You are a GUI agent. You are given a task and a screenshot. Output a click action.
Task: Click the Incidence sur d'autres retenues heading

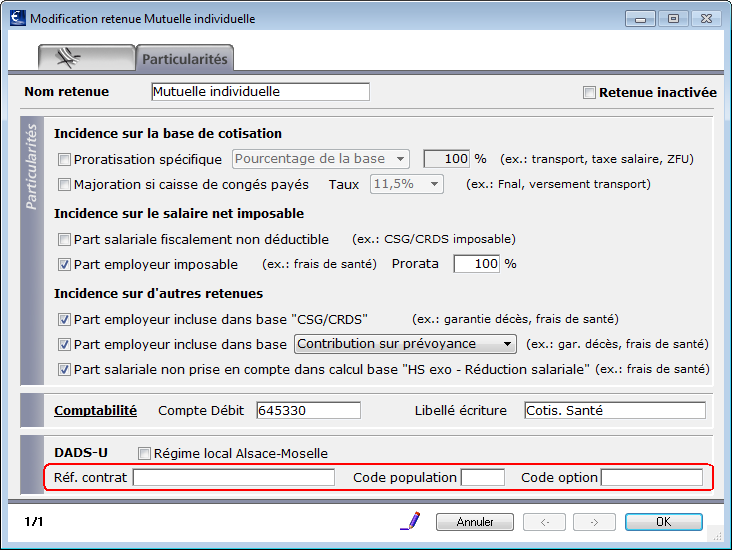(x=158, y=293)
